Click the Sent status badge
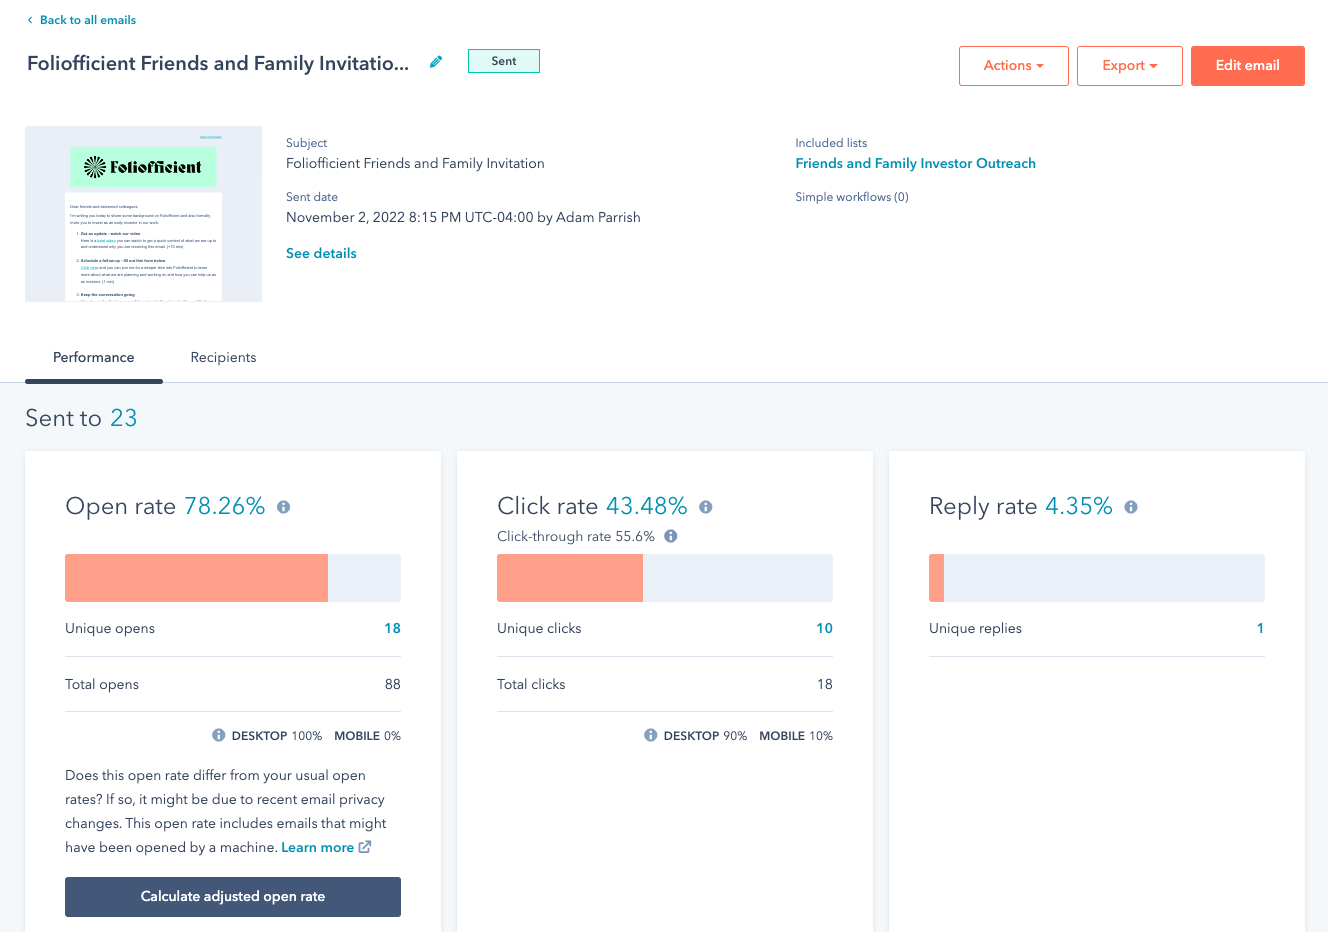 (504, 61)
